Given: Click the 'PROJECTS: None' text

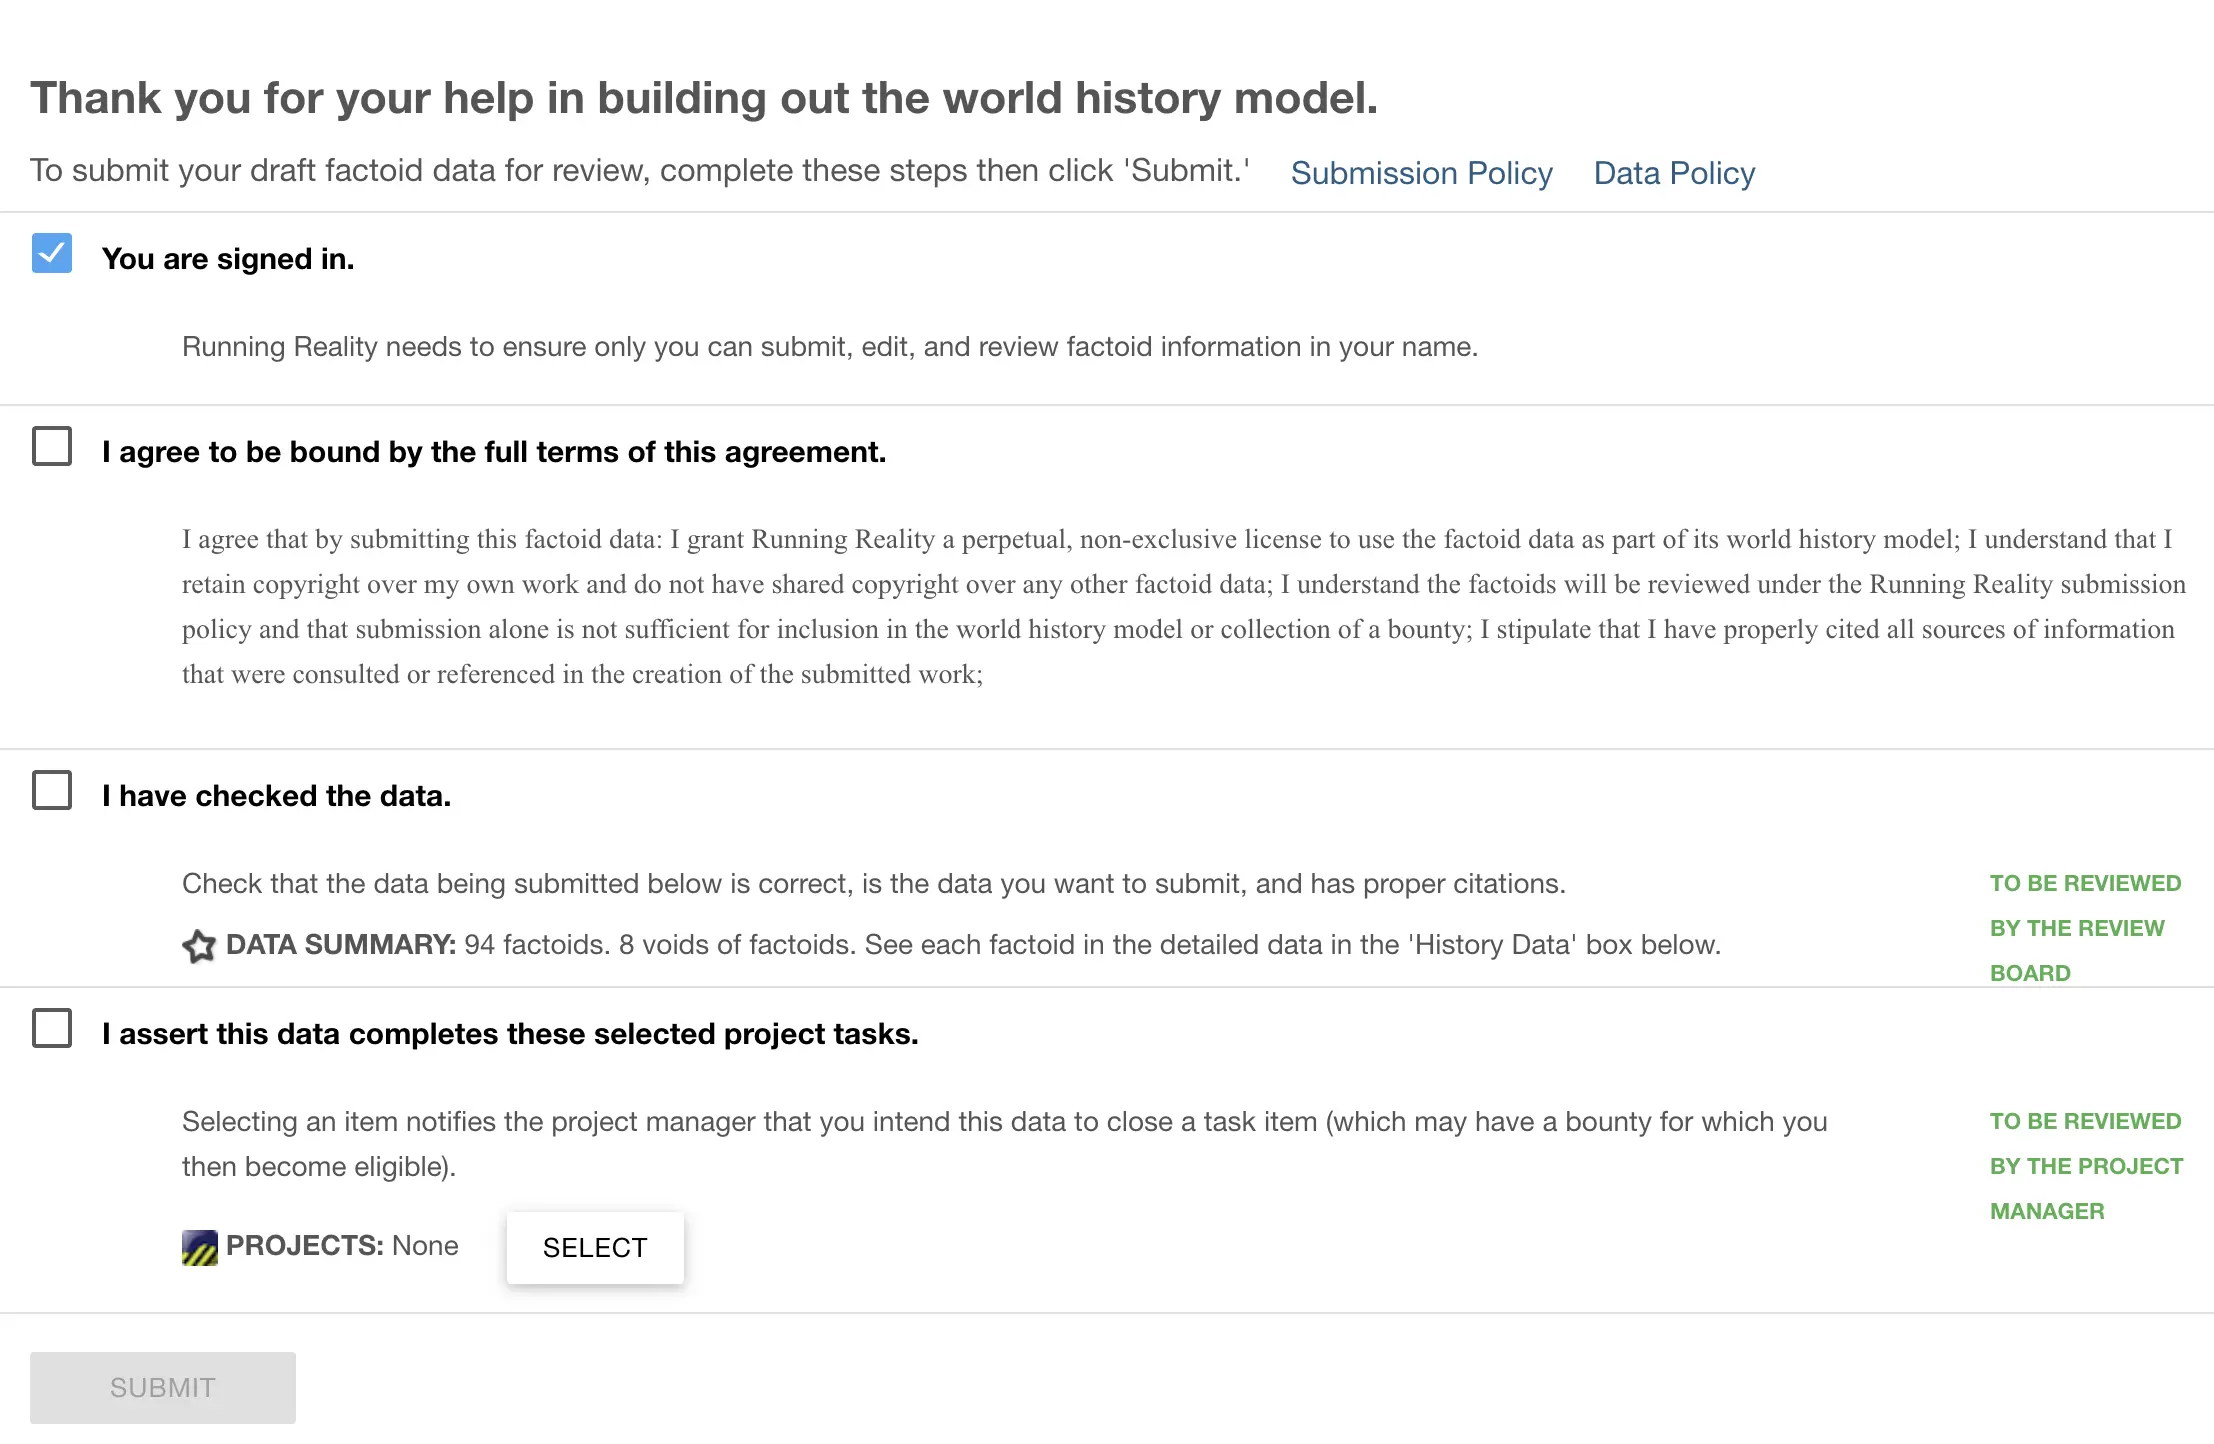Looking at the screenshot, I should (x=342, y=1246).
